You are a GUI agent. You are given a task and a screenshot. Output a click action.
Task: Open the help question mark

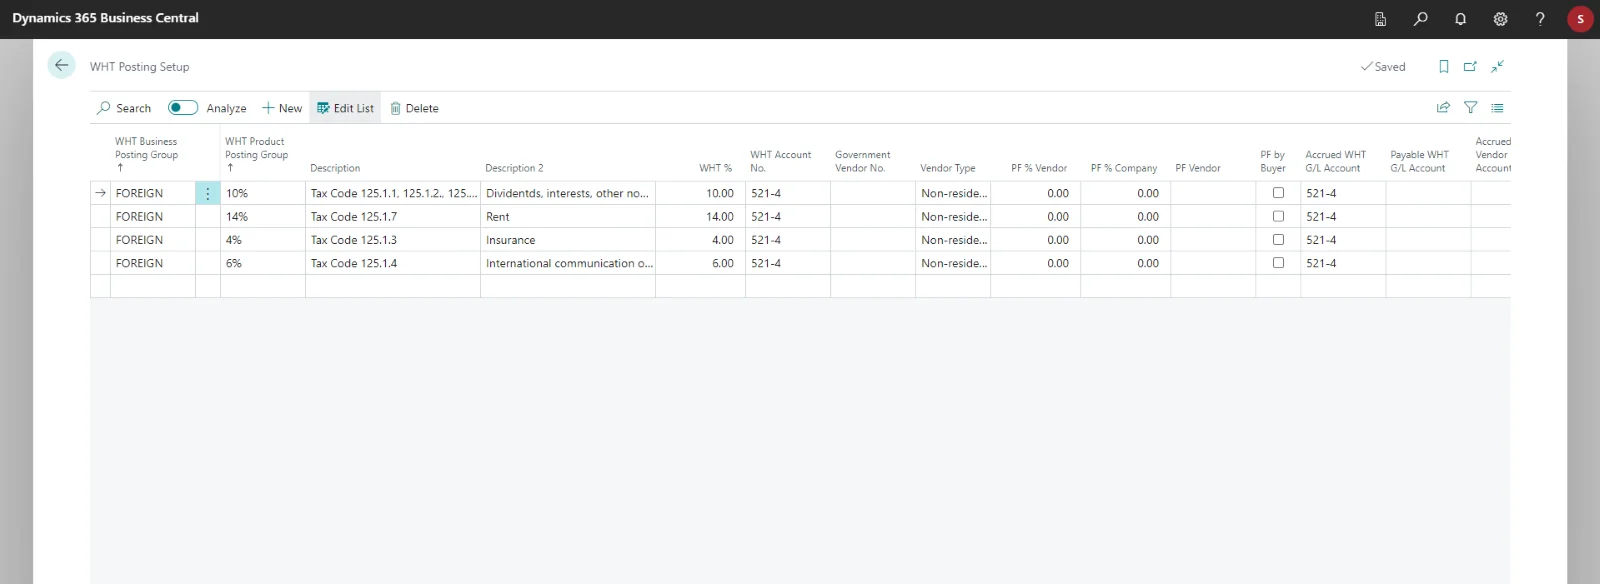1540,19
